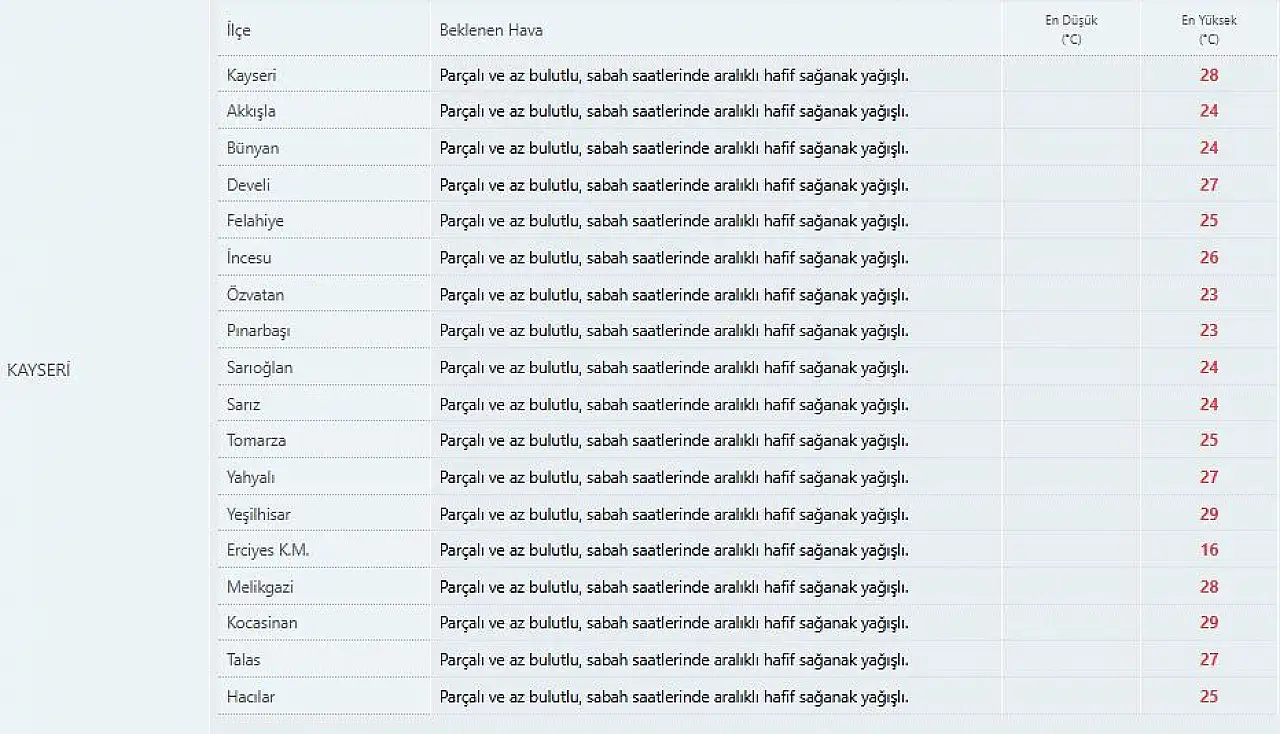The height and width of the screenshot is (734, 1280).
Task: Select the Yahyalı district name
Action: [251, 478]
